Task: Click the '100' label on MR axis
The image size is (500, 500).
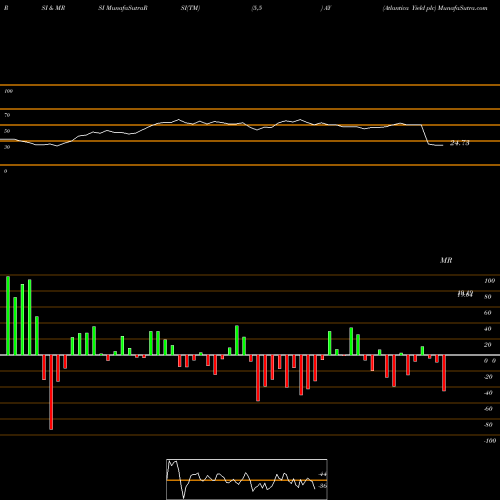Action: click(489, 281)
